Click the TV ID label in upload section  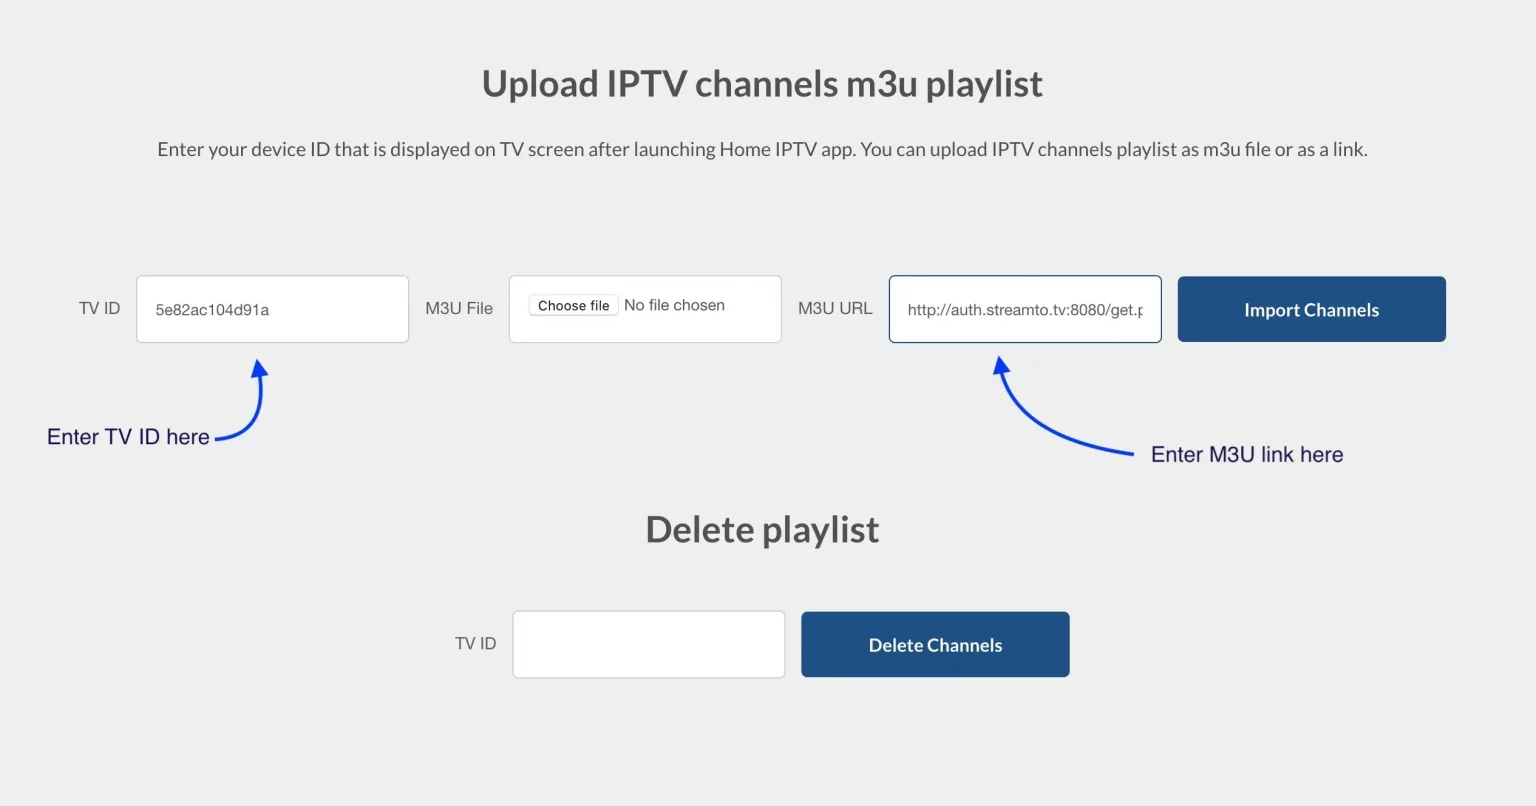tap(99, 308)
